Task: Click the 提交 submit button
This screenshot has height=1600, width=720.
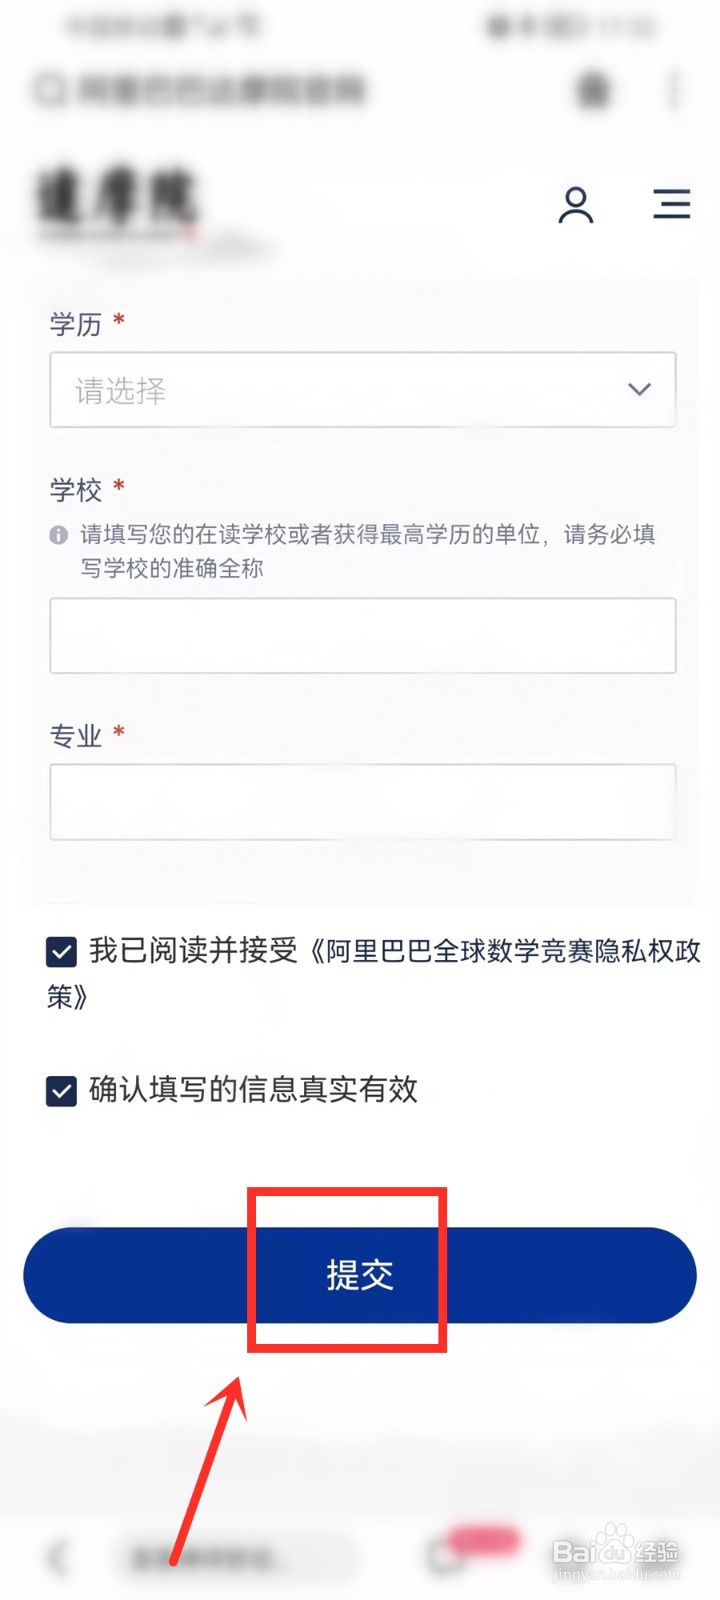Action: pos(359,1275)
